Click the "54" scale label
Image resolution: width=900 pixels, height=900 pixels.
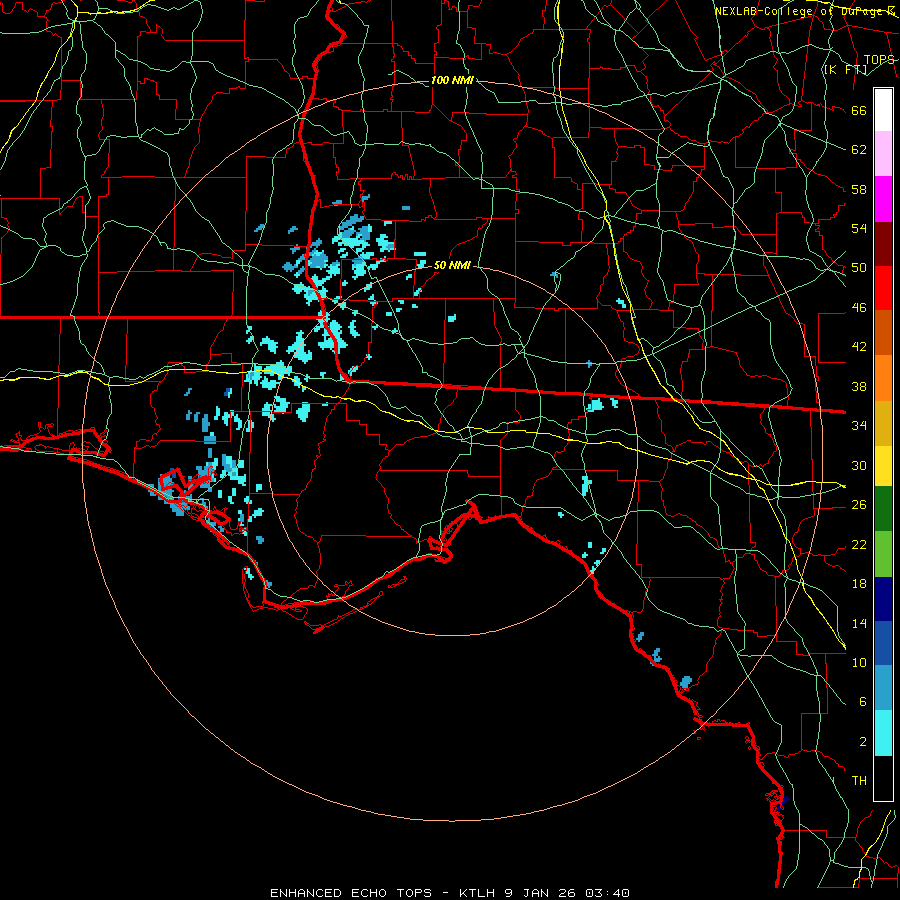click(859, 228)
